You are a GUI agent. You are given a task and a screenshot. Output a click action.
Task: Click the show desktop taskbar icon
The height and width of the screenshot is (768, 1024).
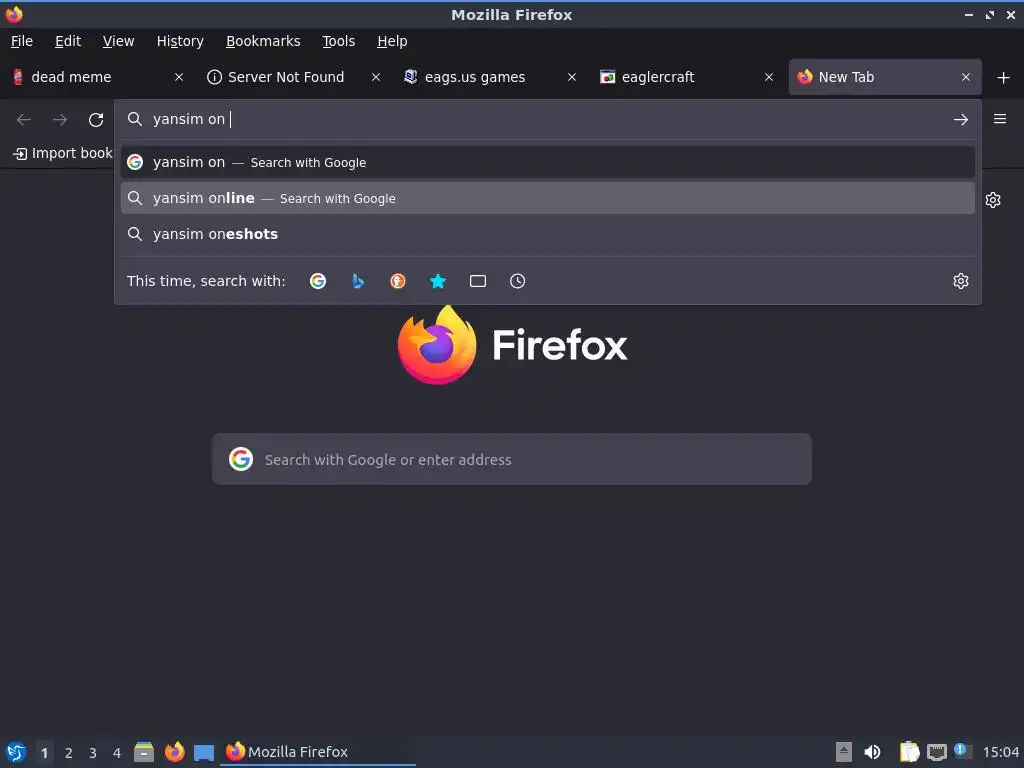tap(204, 752)
